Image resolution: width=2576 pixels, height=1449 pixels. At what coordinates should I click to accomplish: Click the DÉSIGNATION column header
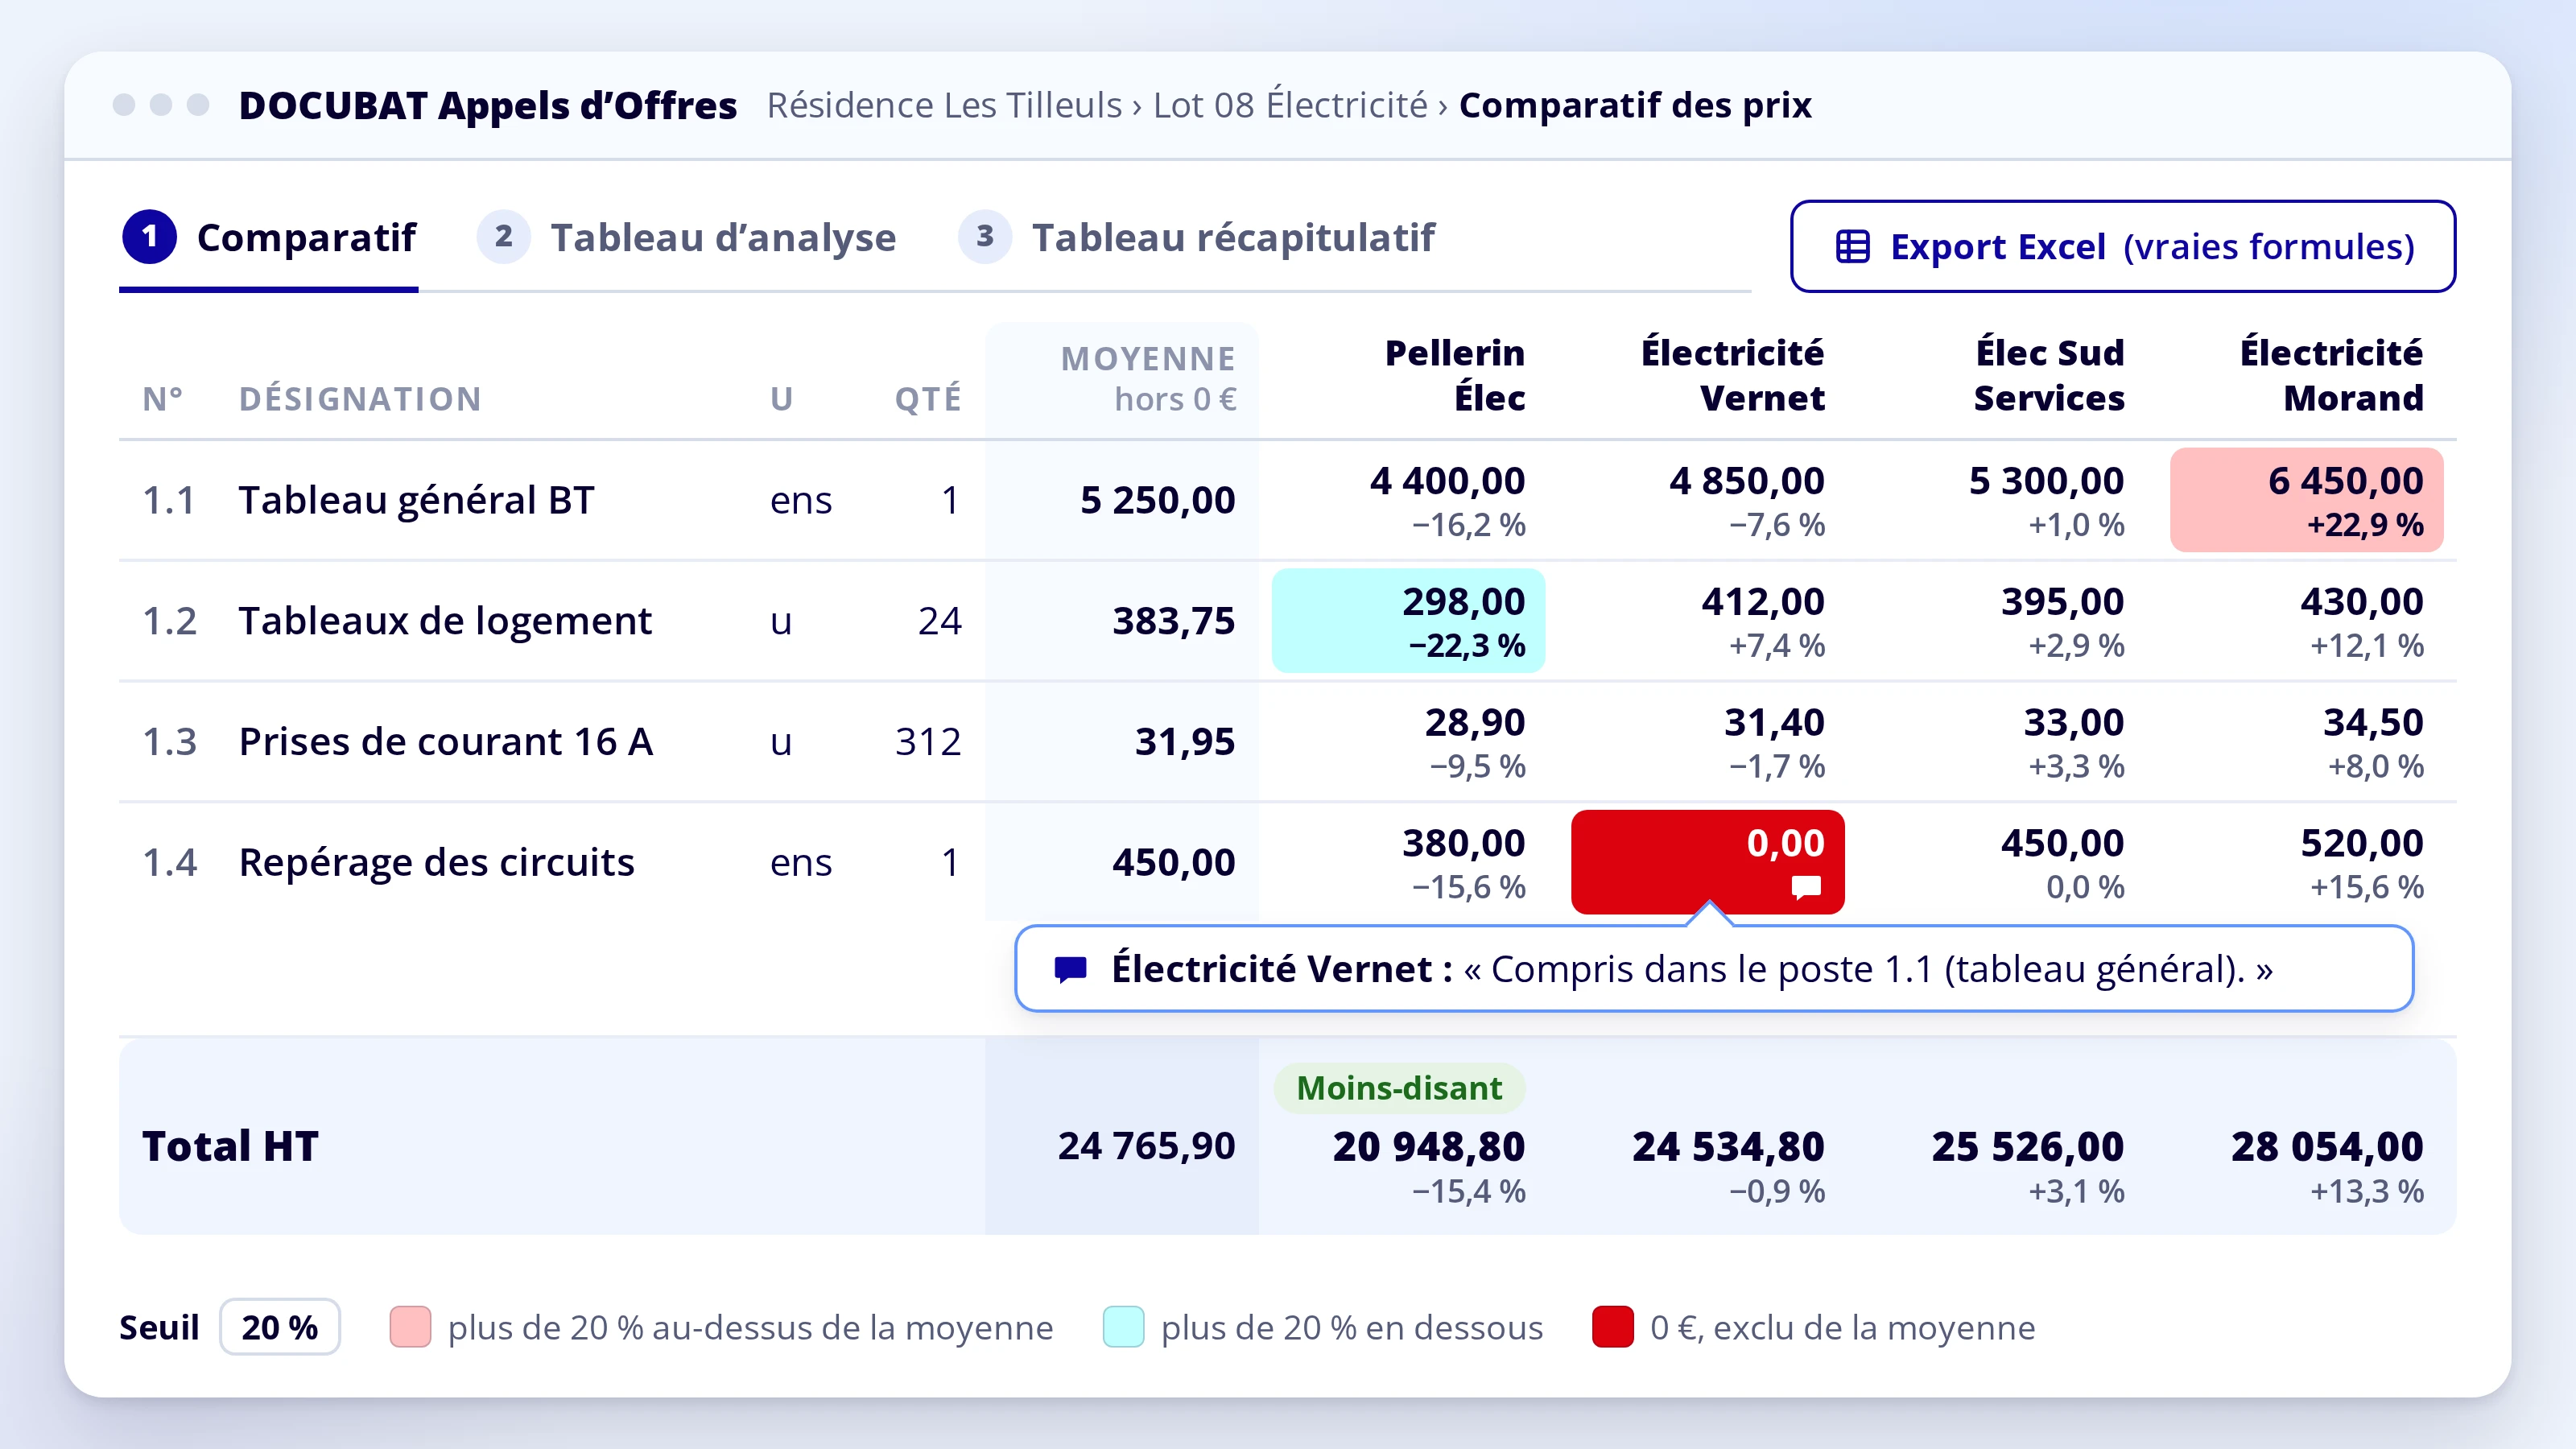tap(360, 399)
